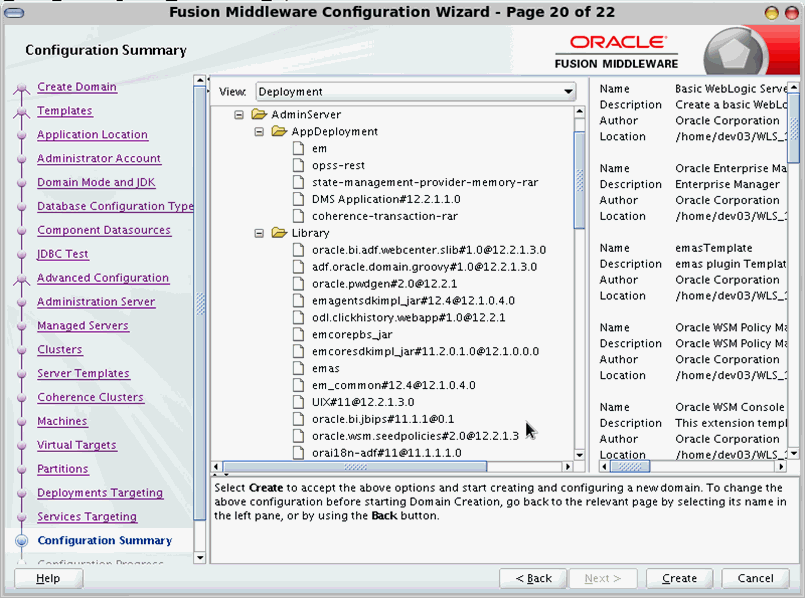Click the Library folder icon
The width and height of the screenshot is (805, 598).
click(x=279, y=233)
